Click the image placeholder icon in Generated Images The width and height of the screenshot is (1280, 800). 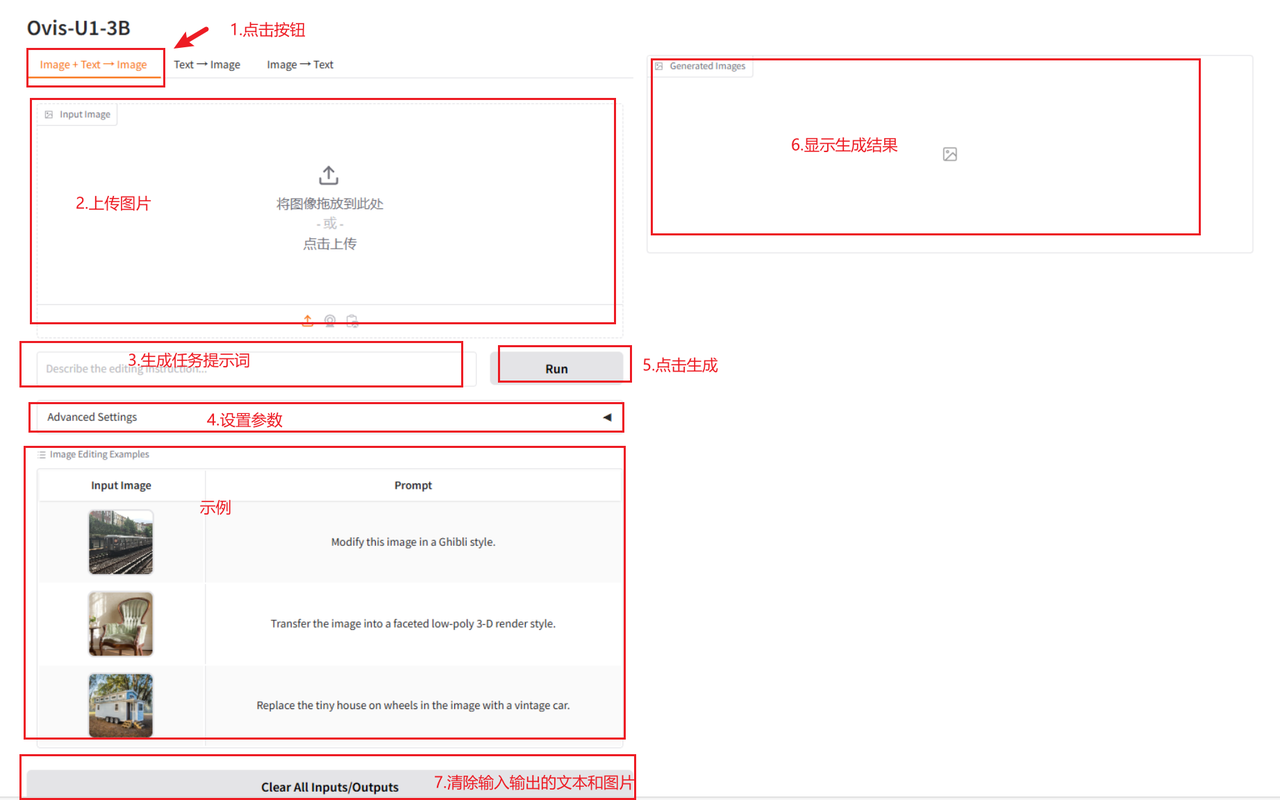point(950,154)
